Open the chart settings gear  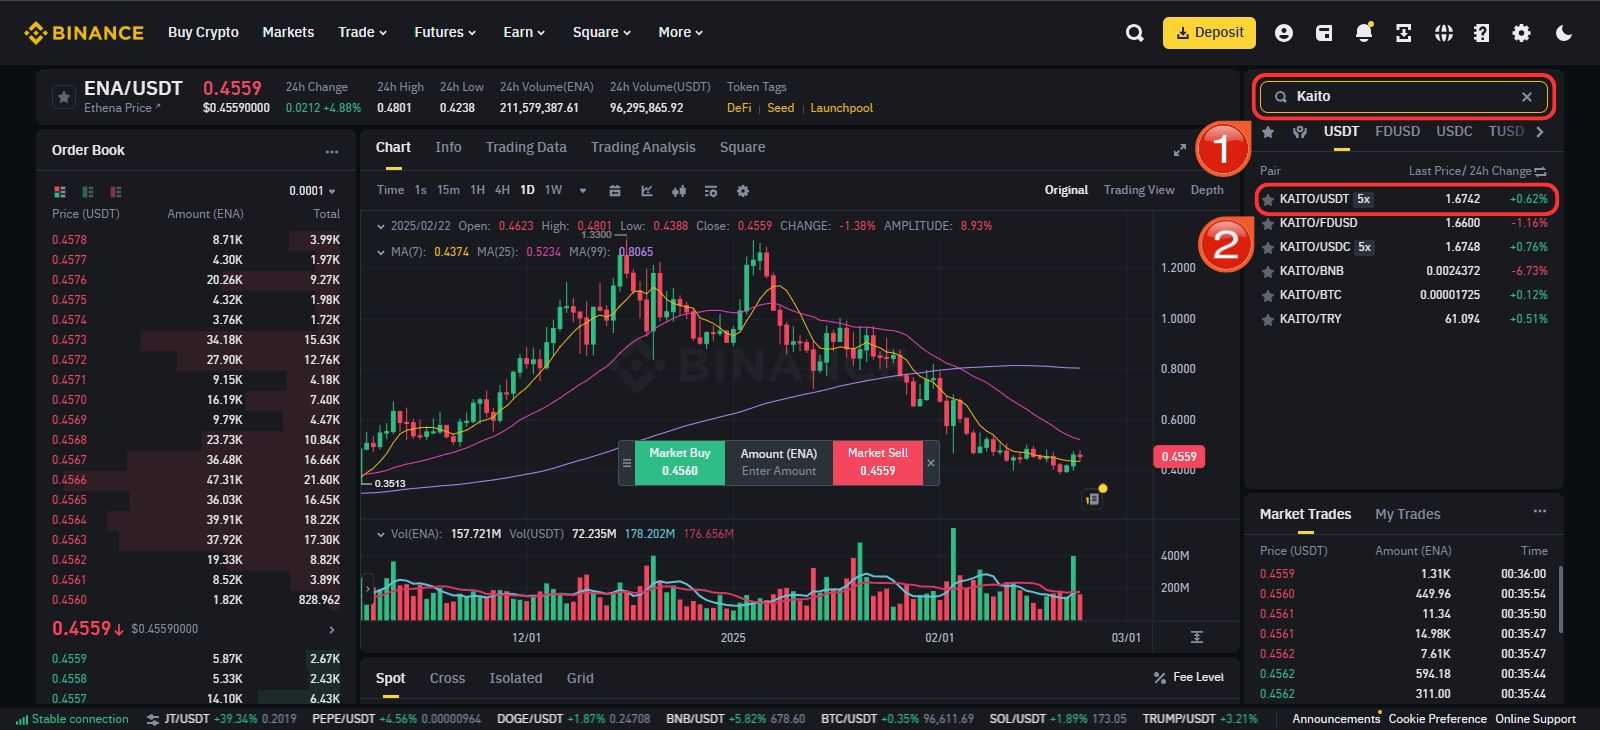pos(743,191)
